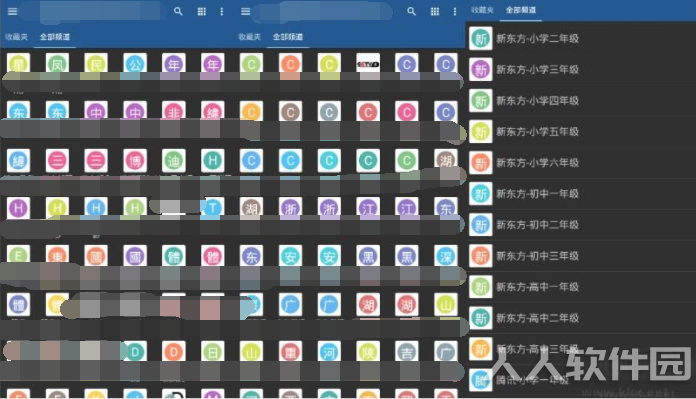Open the blue H channel icon
The height and width of the screenshot is (399, 696).
coord(96,208)
